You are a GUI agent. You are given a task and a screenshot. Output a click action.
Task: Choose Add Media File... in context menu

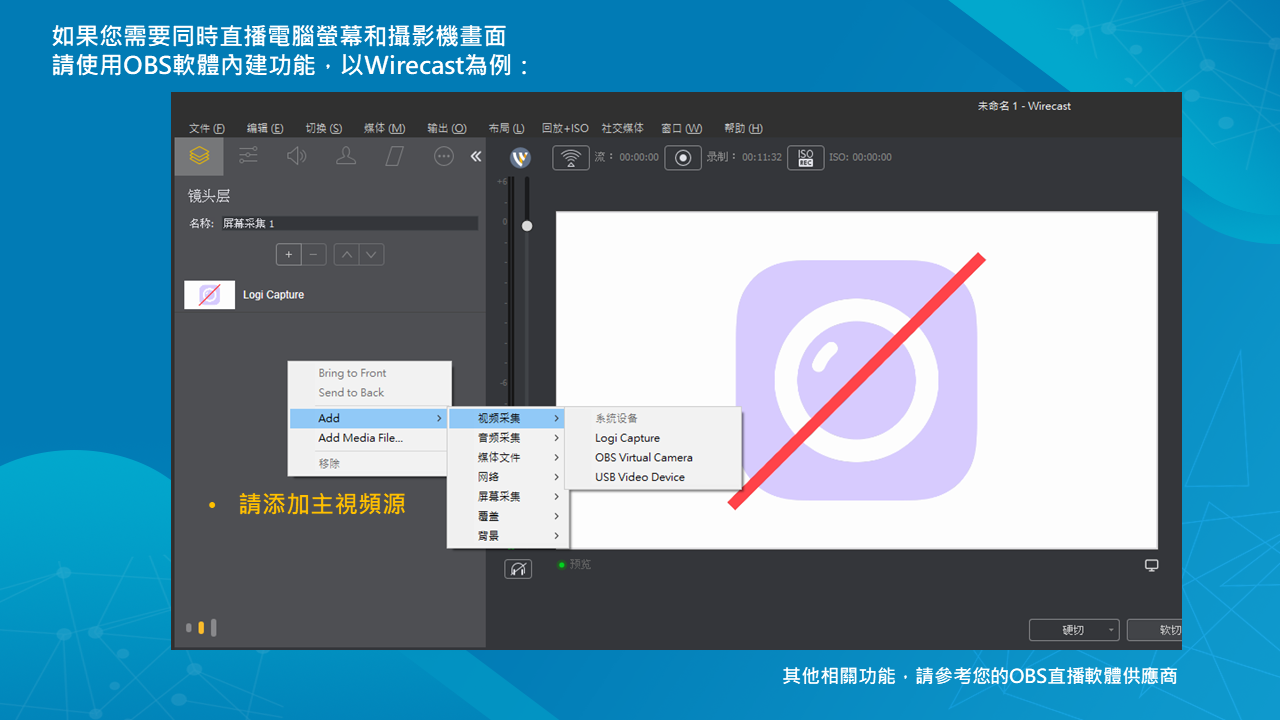tap(369, 438)
